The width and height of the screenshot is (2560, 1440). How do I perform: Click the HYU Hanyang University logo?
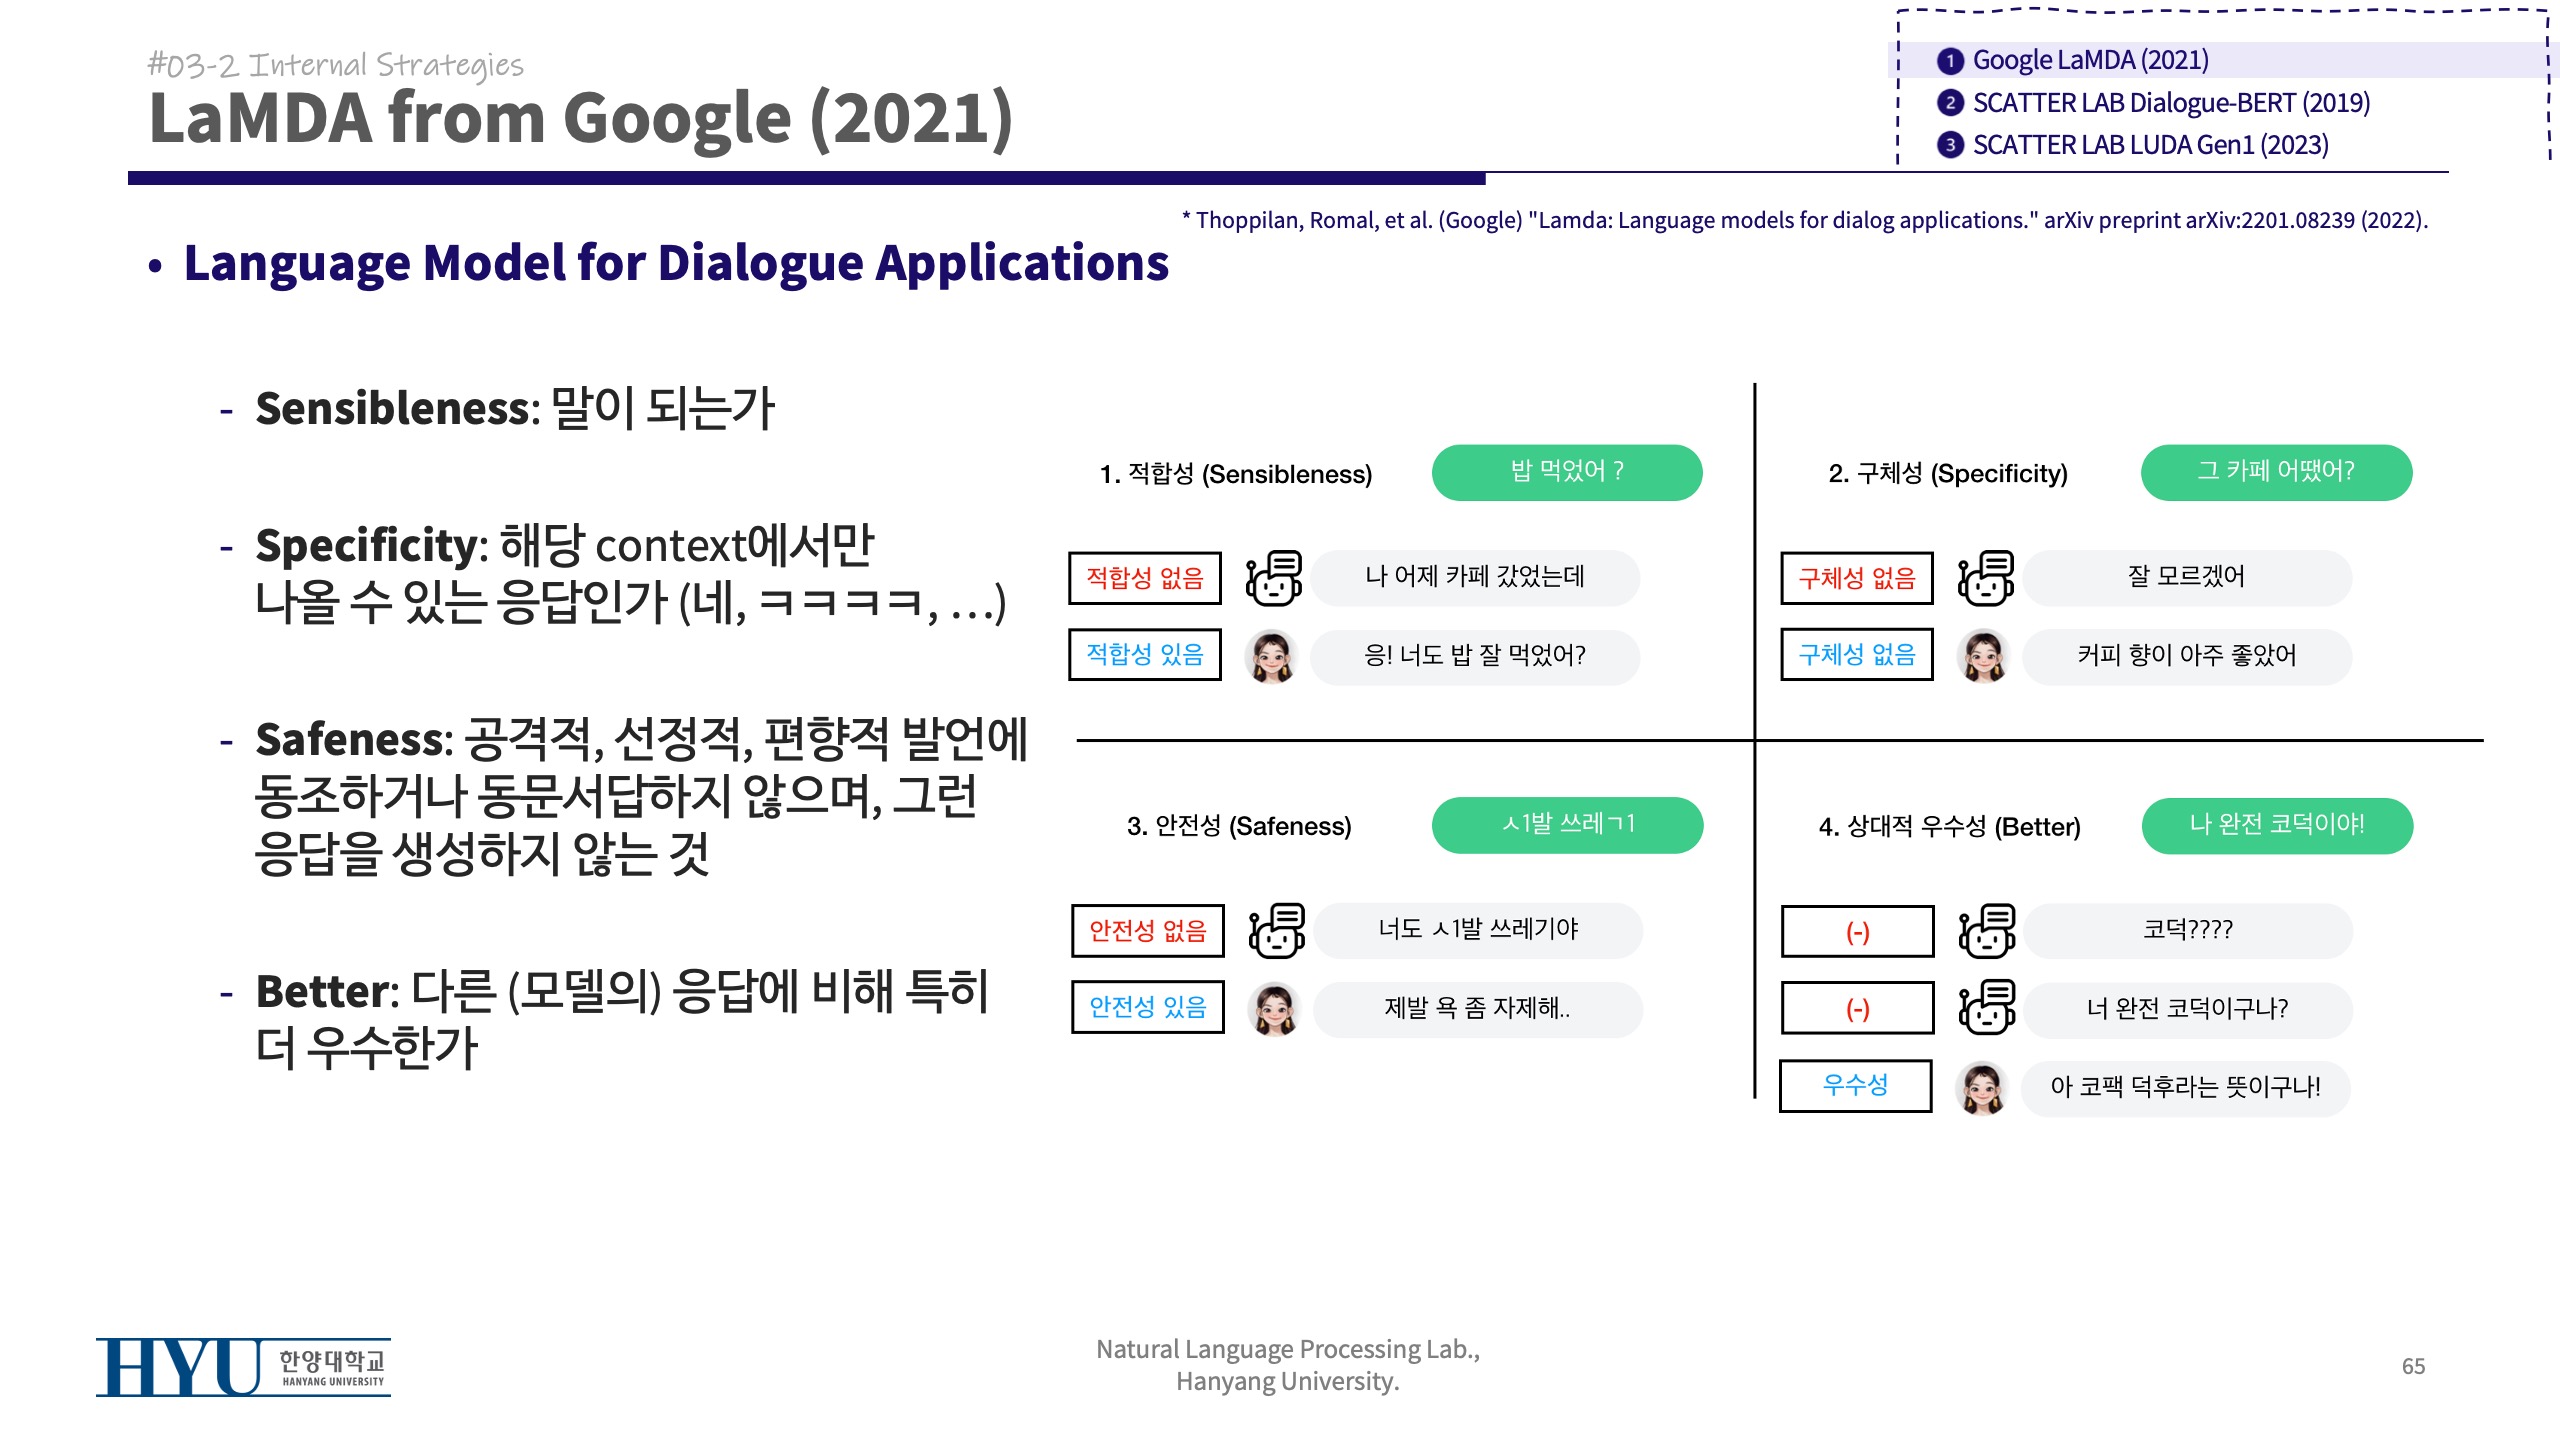[243, 1367]
